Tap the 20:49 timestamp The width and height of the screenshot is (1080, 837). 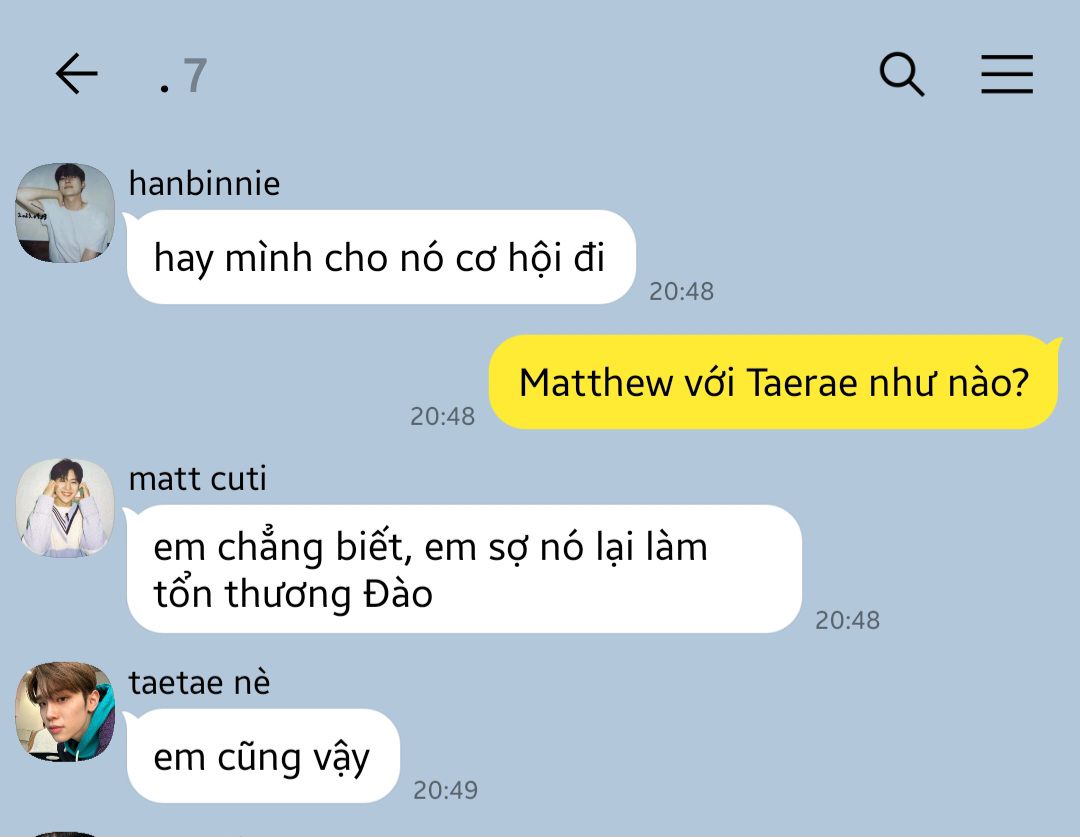446,790
